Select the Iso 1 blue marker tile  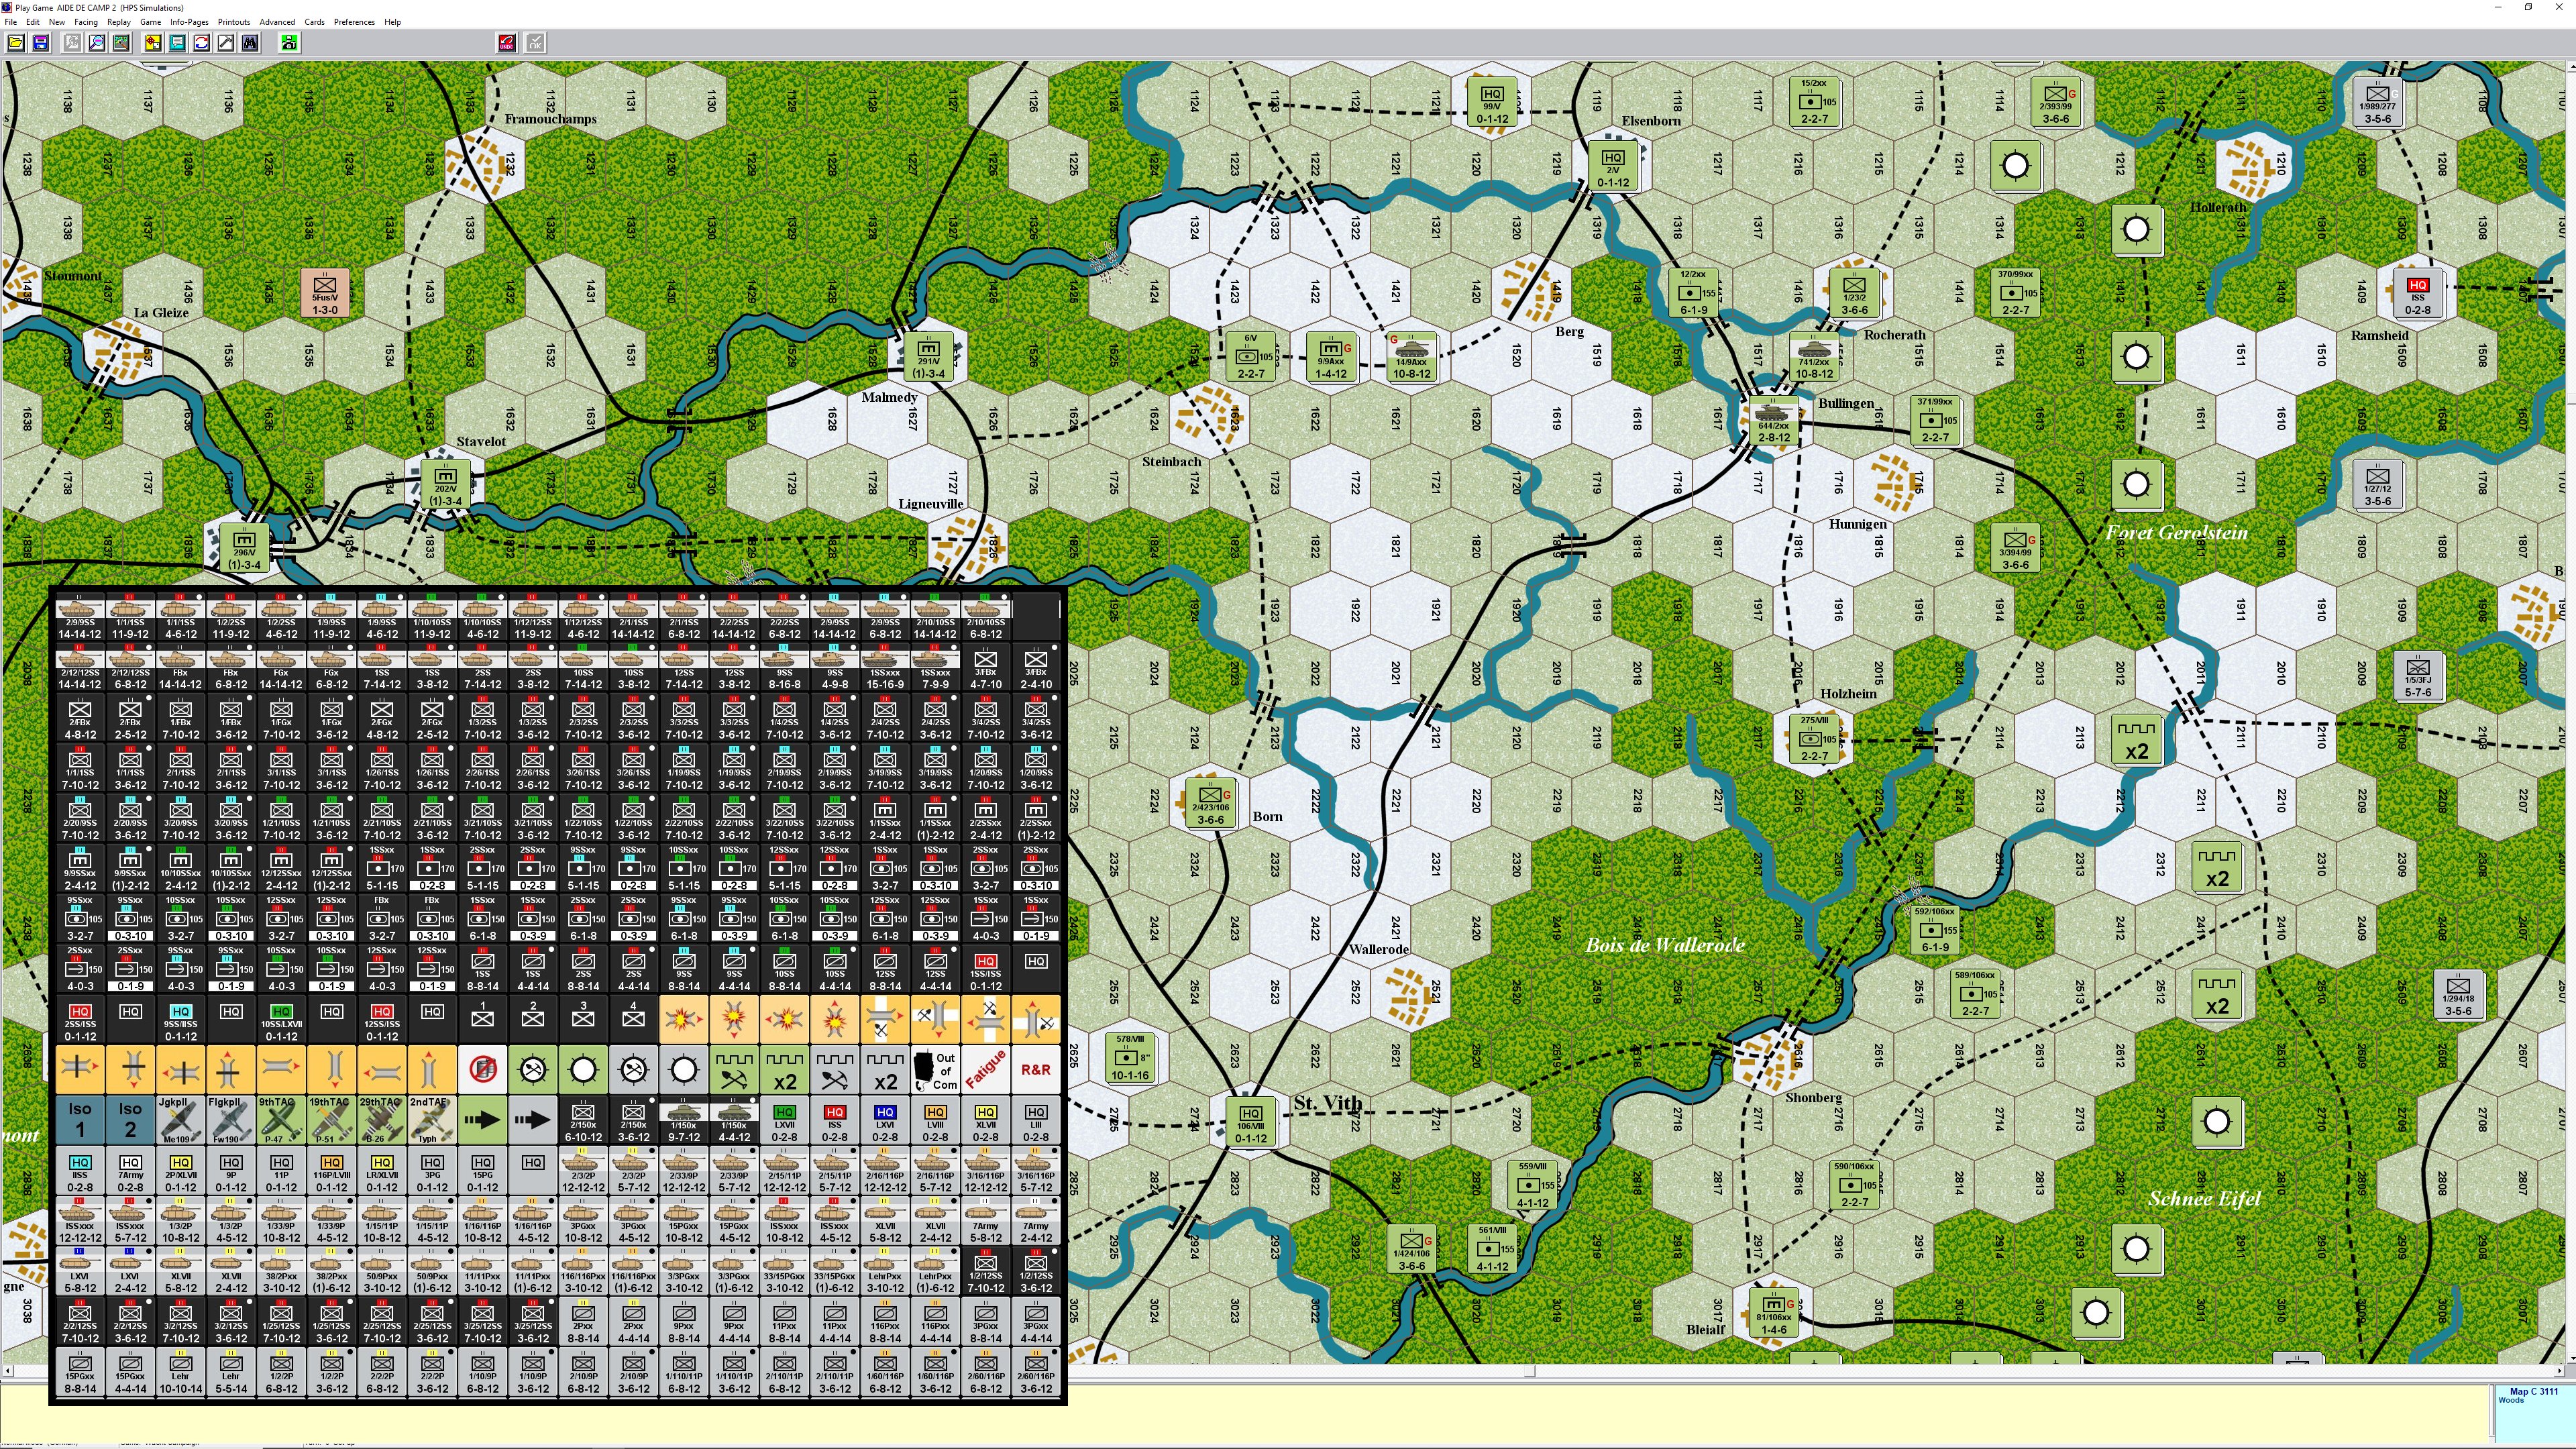[x=80, y=1120]
